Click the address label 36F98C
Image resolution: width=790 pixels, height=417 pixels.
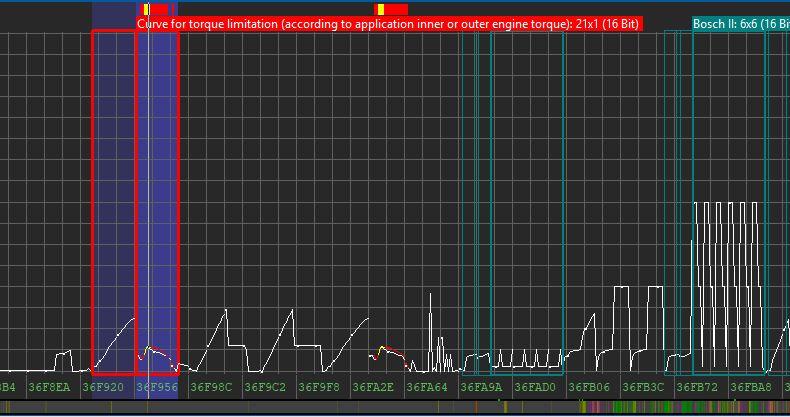click(211, 387)
